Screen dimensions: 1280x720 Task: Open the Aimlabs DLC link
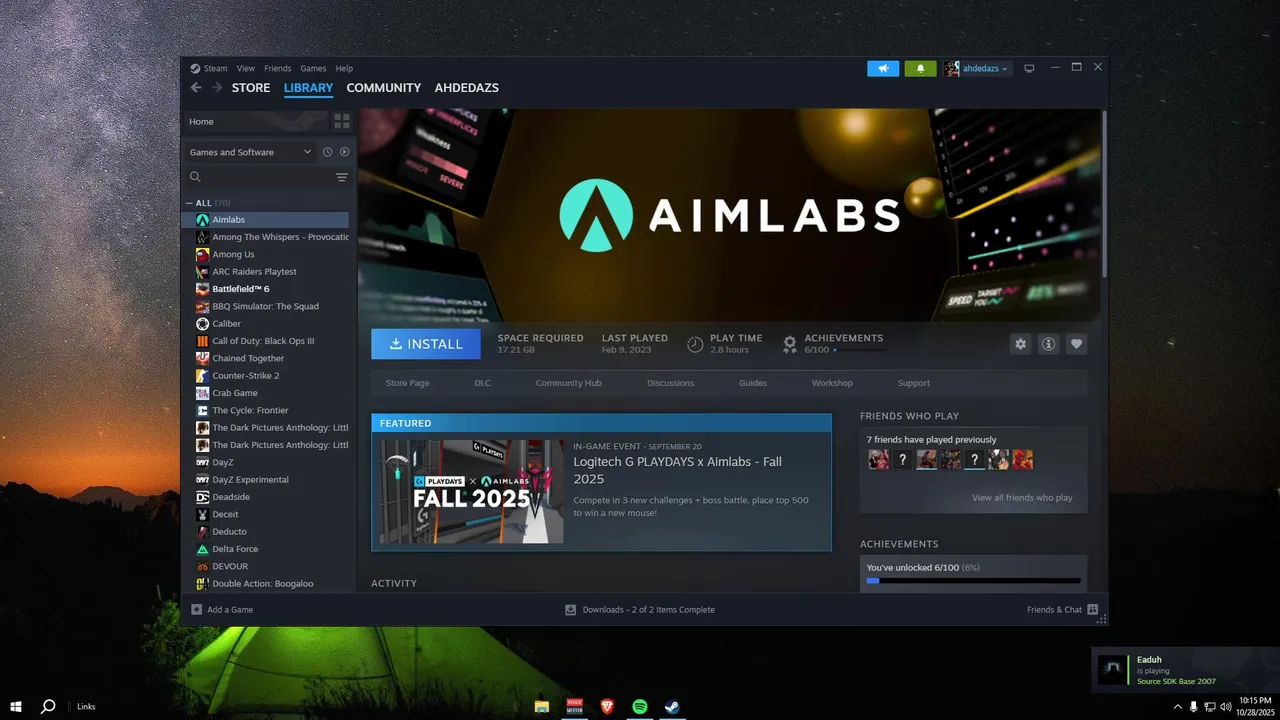pyautogui.click(x=483, y=383)
